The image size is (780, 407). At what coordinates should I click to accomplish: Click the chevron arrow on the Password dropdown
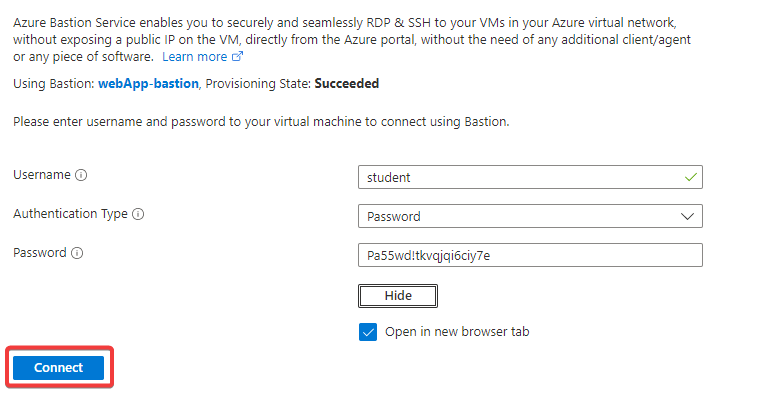pyautogui.click(x=687, y=216)
